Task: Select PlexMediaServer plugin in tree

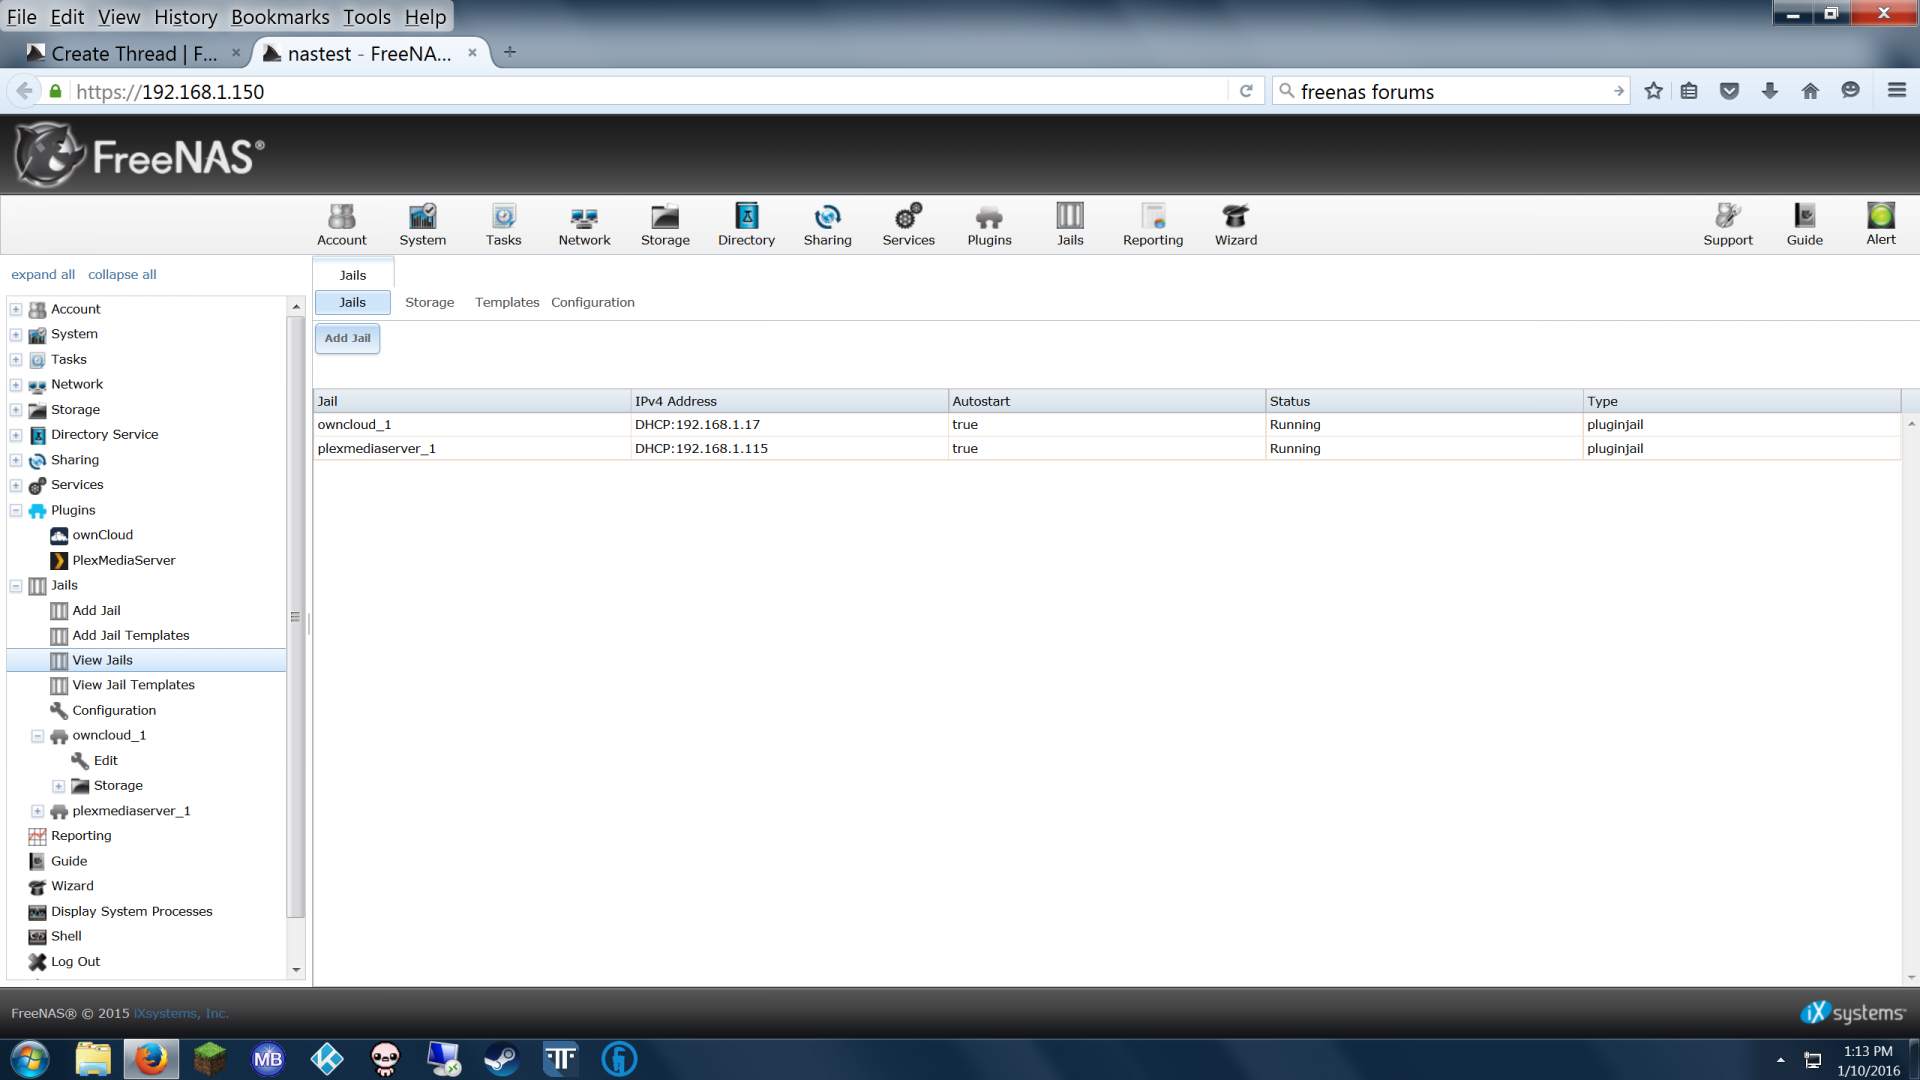Action: (123, 560)
